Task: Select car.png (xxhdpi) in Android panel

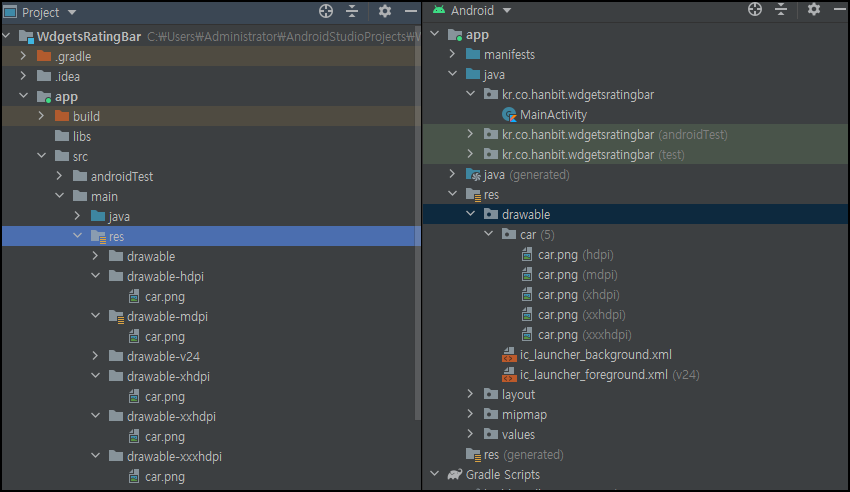Action: point(582,315)
